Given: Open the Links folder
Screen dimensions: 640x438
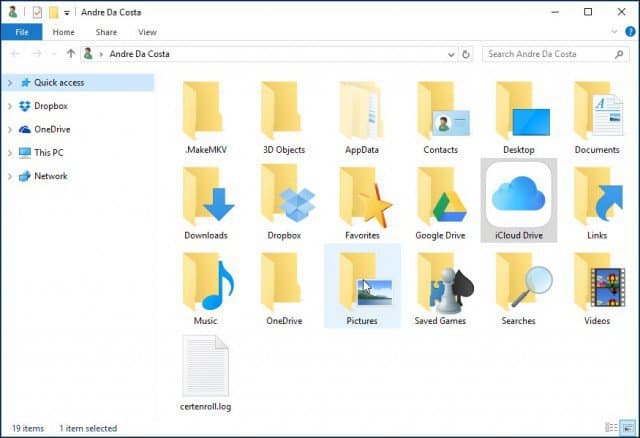Looking at the screenshot, I should coord(597,203).
